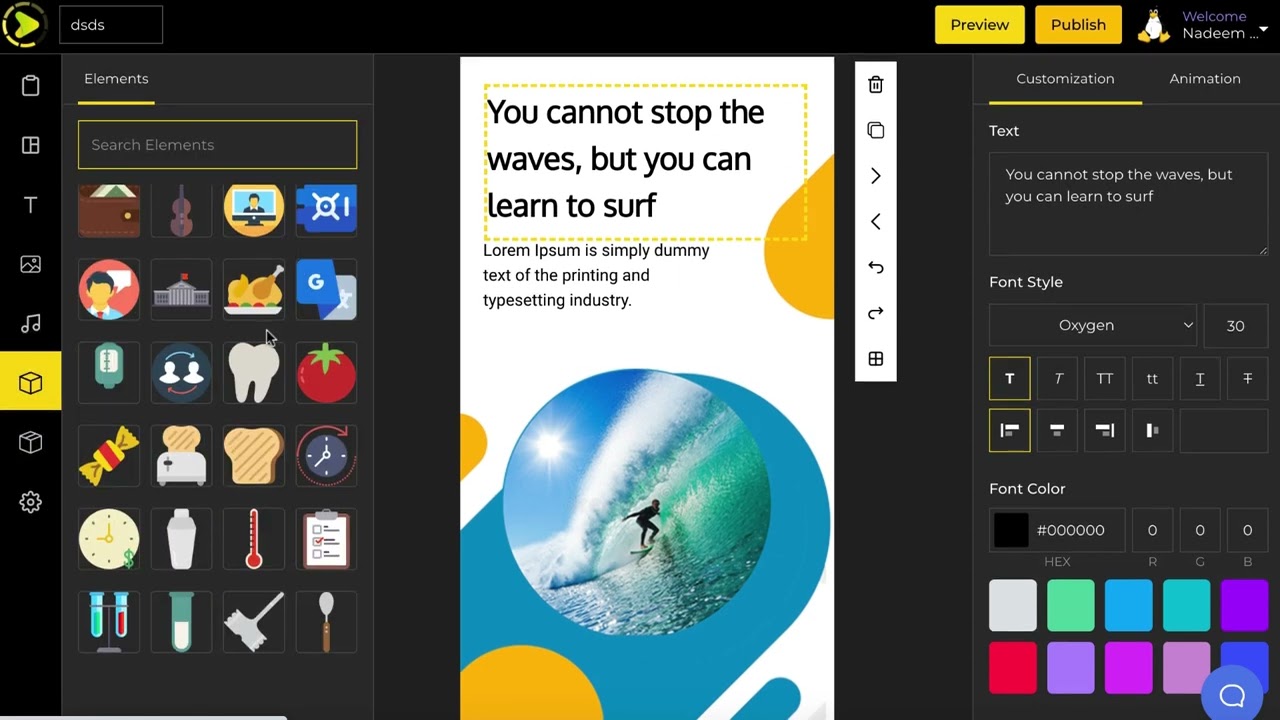Select the Elements tab
This screenshot has height=720, width=1280.
click(x=116, y=79)
